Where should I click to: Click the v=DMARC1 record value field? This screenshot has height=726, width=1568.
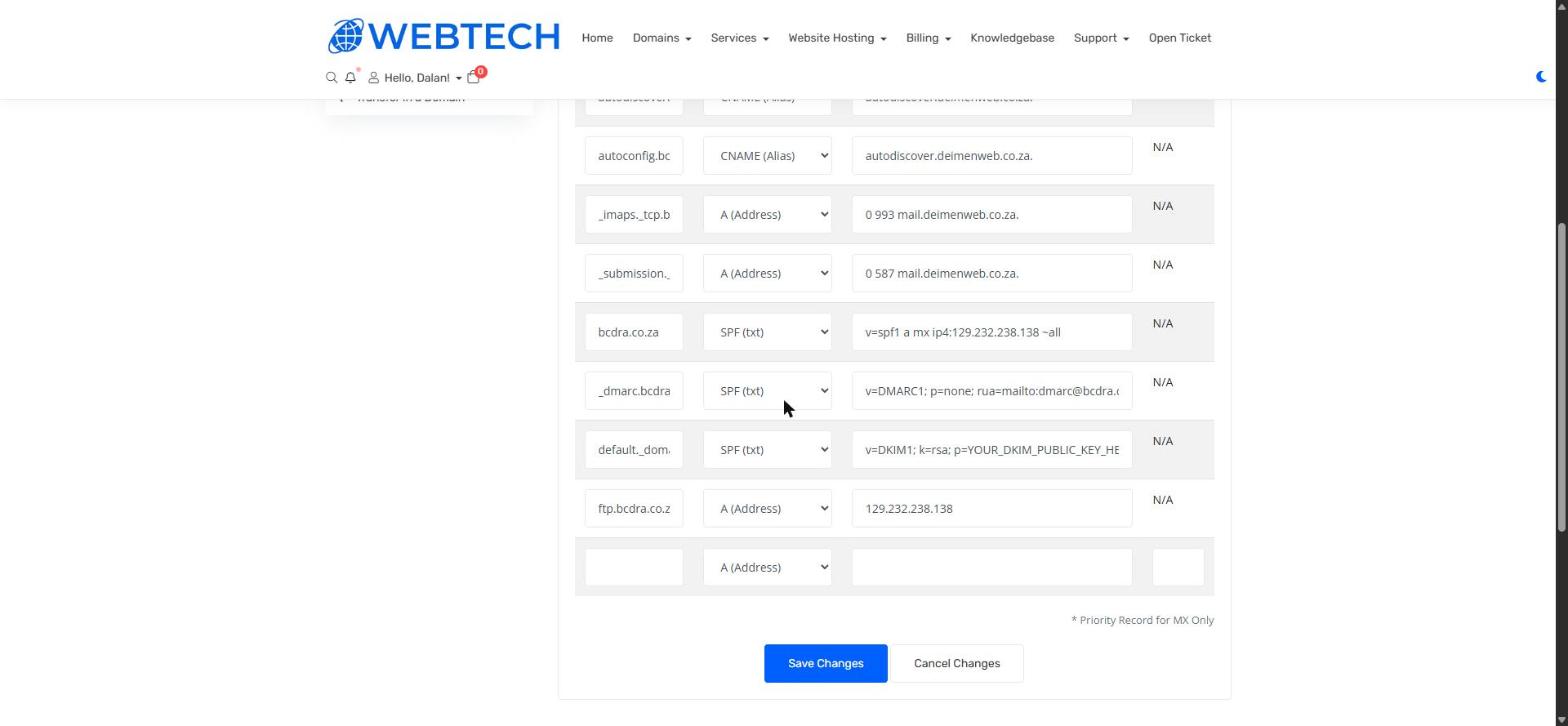[992, 391]
